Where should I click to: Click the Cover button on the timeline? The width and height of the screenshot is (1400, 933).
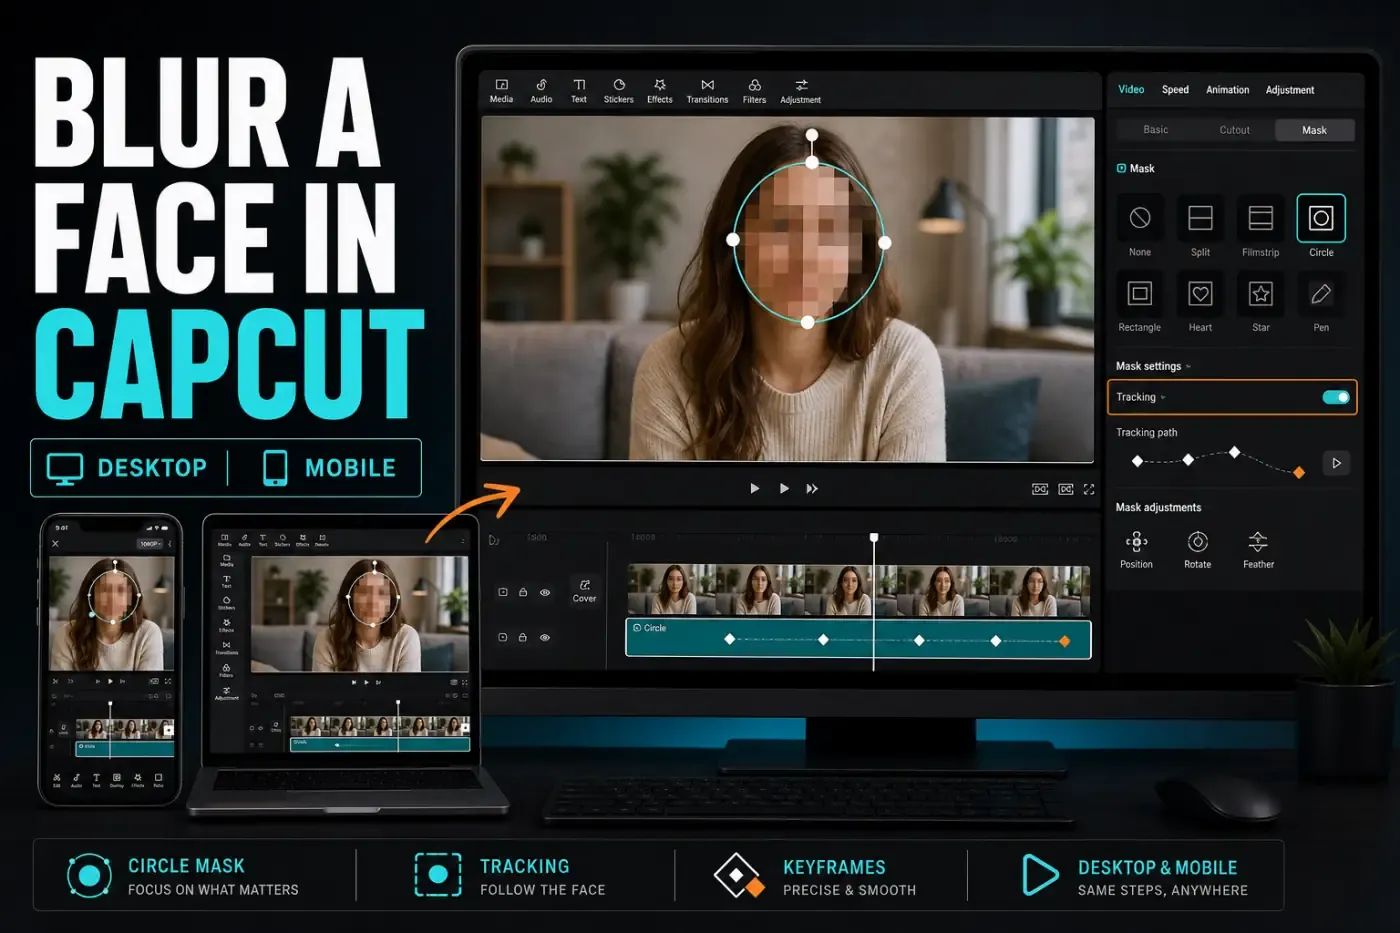tap(584, 591)
